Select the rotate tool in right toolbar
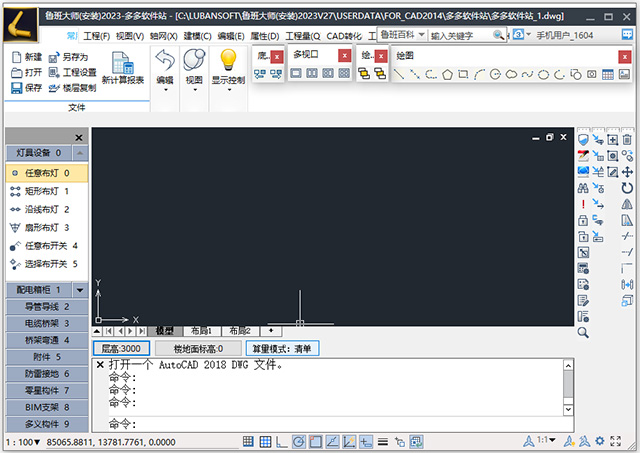The height and width of the screenshot is (453, 640). [627, 187]
